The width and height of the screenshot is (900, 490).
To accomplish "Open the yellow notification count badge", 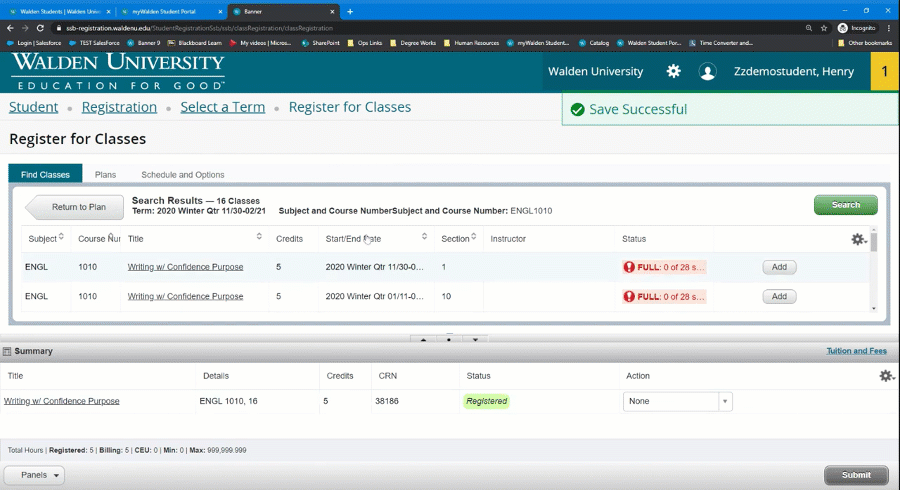I will 885,72.
